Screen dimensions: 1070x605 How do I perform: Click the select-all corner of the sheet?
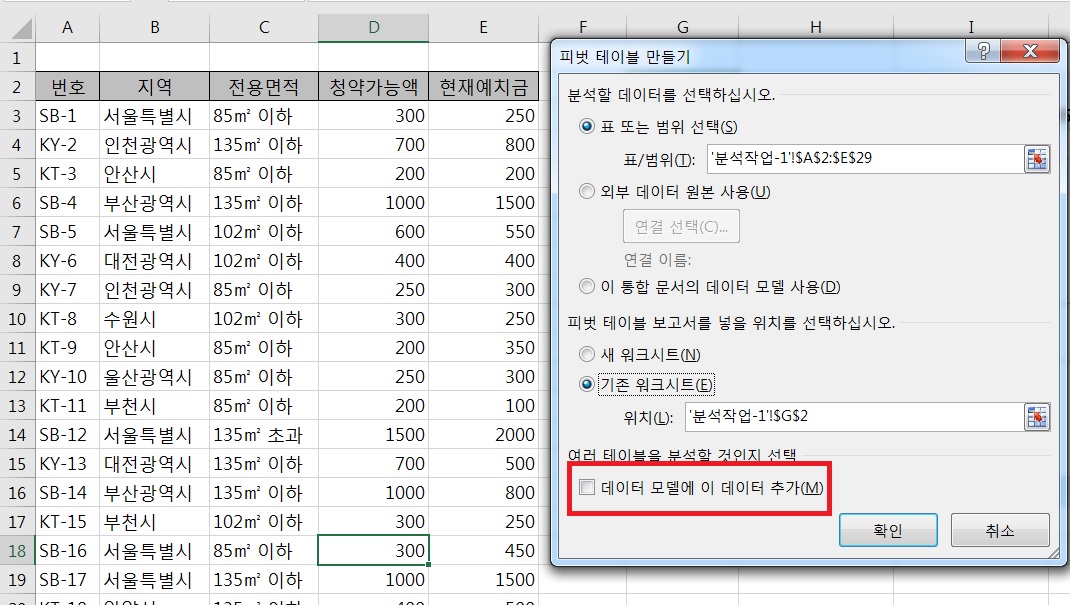pos(17,28)
